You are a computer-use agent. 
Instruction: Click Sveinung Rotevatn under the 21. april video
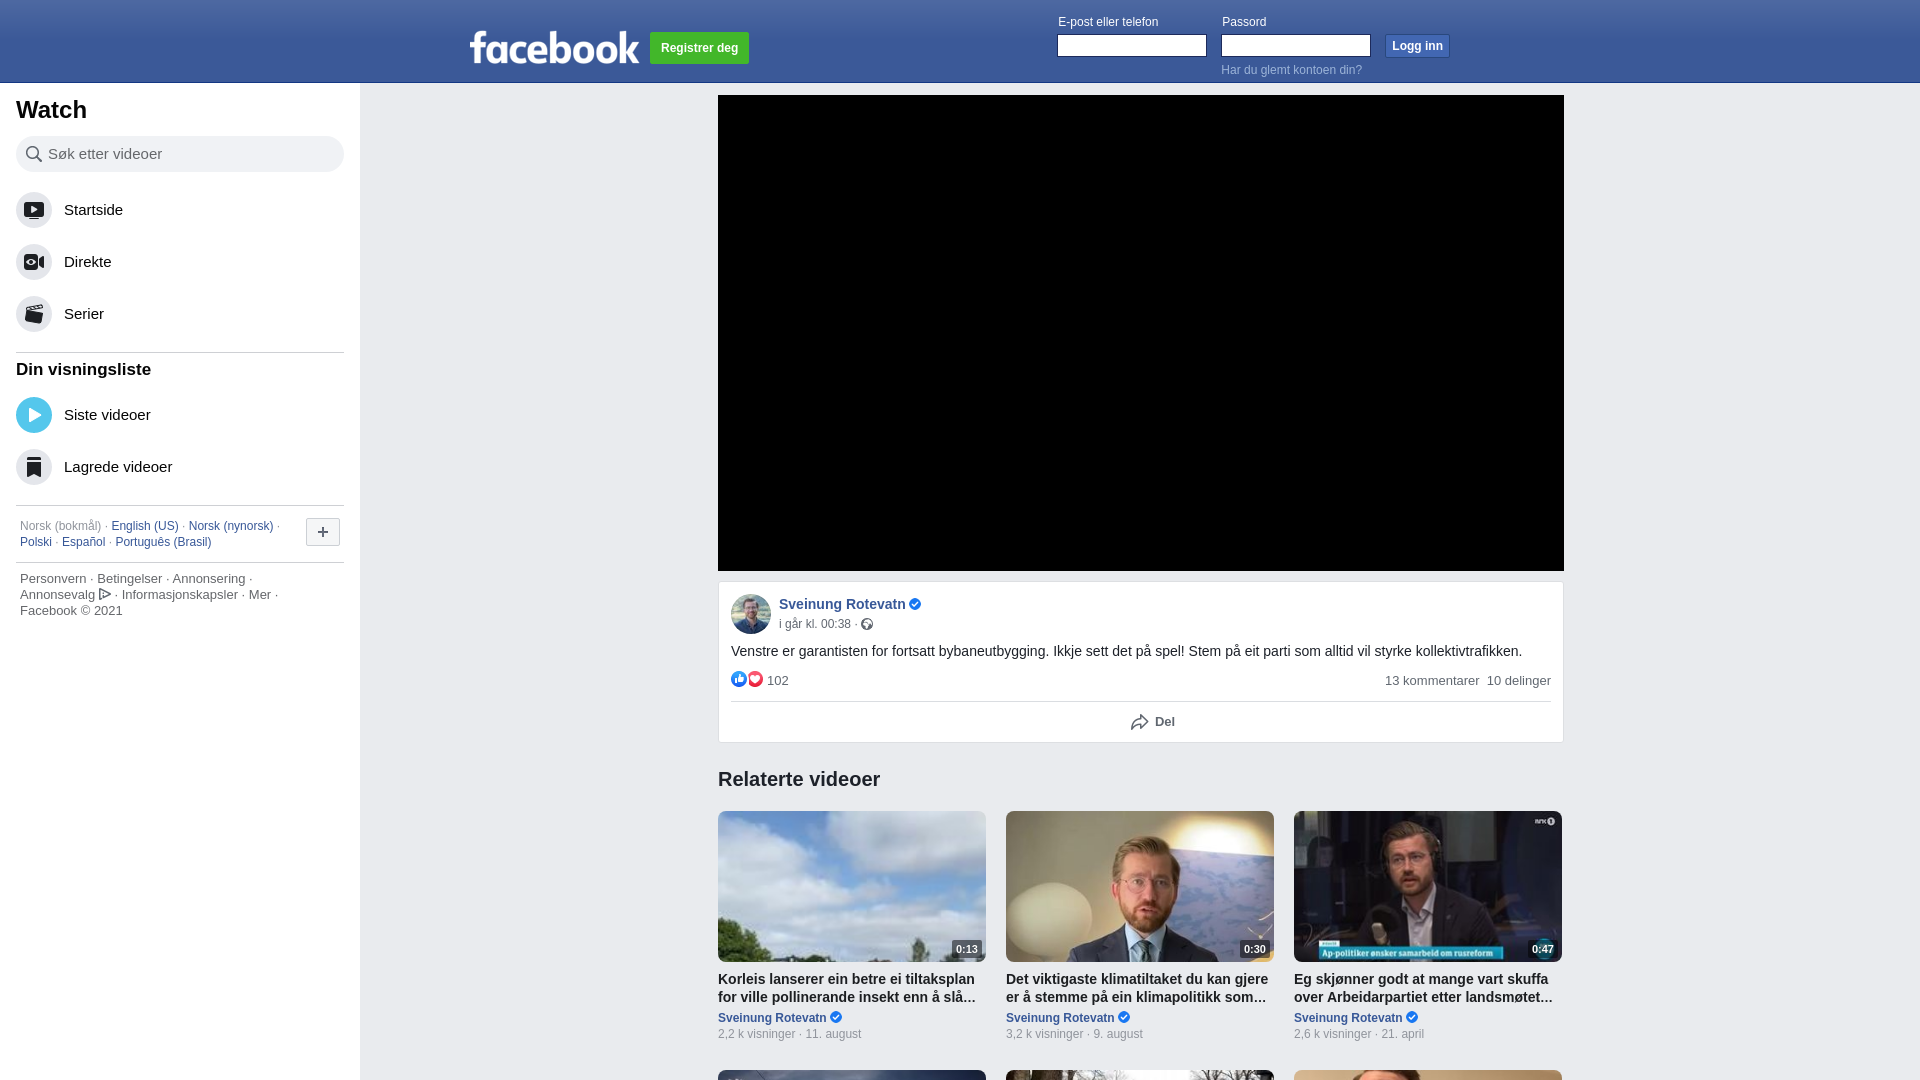click(x=1348, y=1018)
